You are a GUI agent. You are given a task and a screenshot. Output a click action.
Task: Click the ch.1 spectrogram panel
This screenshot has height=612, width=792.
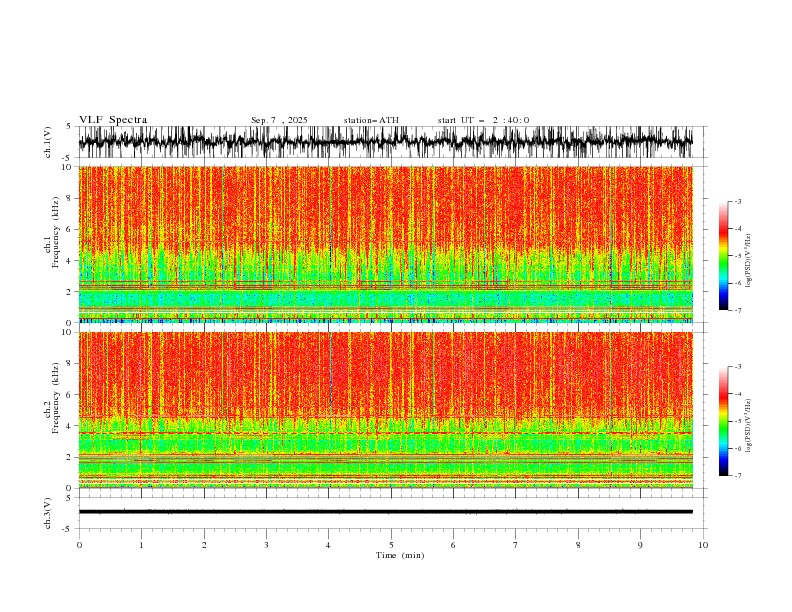tap(385, 244)
